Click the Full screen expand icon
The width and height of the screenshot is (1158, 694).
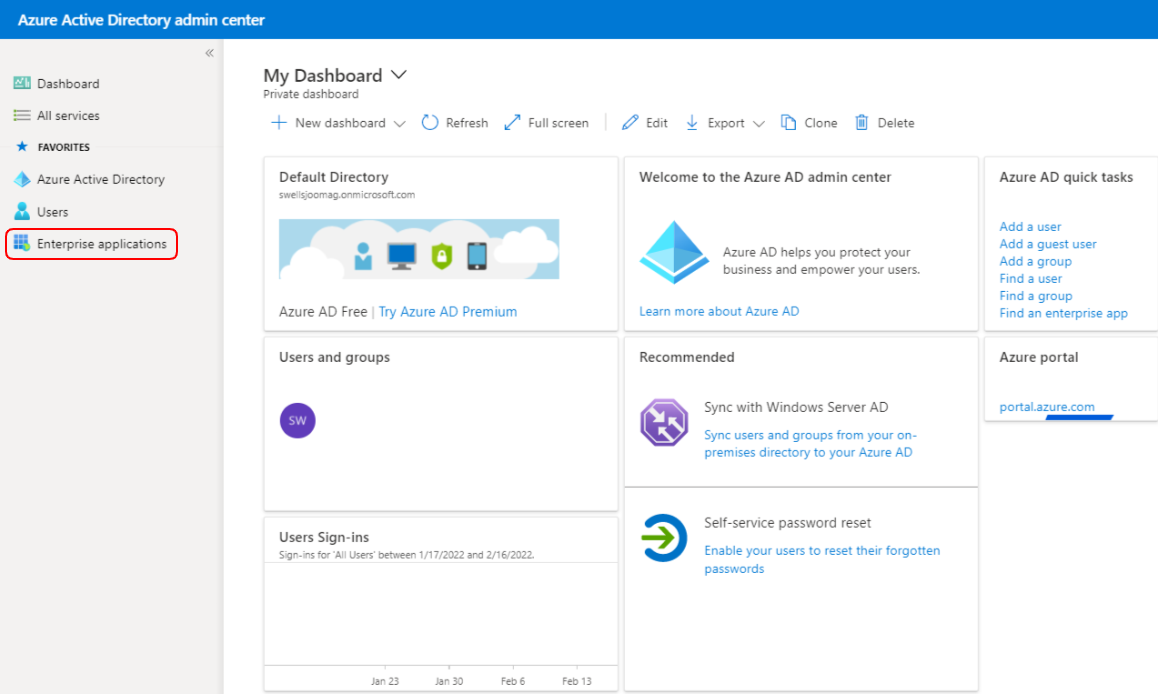512,123
